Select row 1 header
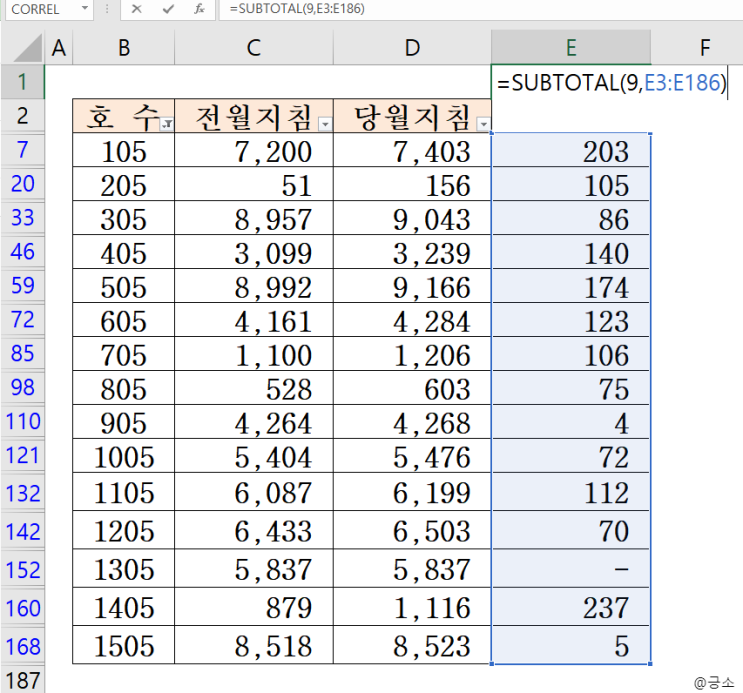Screen dimensions: 743x693 pos(22,82)
